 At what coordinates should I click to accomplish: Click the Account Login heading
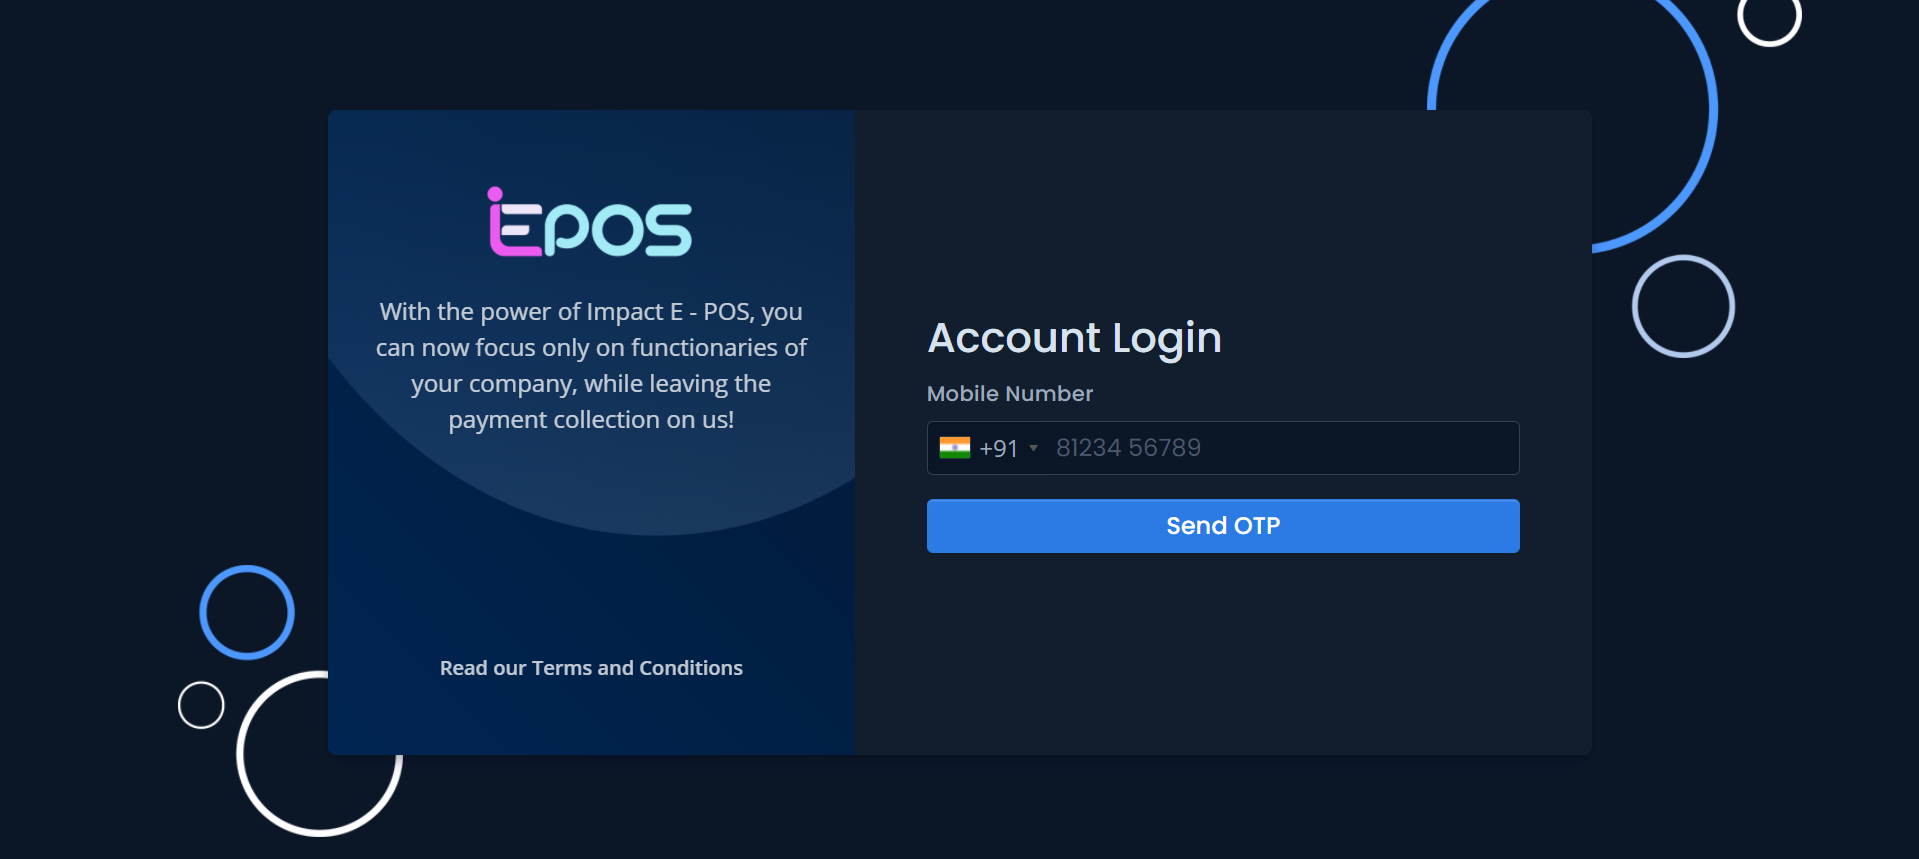(1074, 338)
